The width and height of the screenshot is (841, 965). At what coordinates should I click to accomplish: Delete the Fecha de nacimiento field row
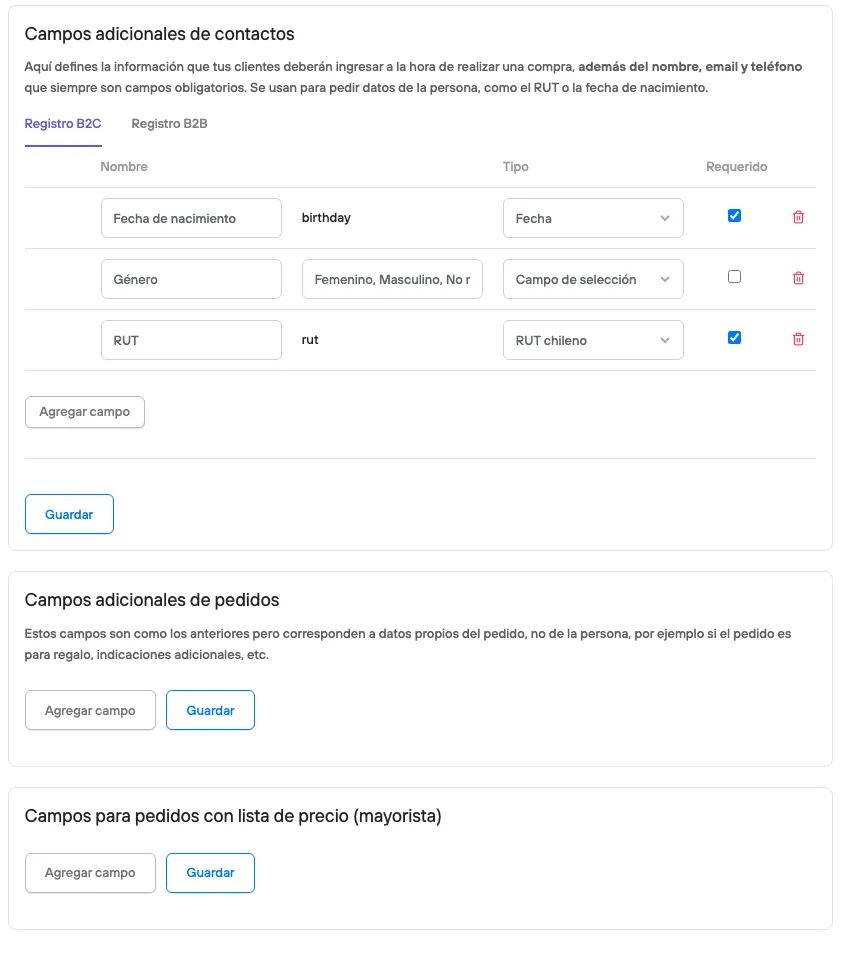[x=798, y=217]
